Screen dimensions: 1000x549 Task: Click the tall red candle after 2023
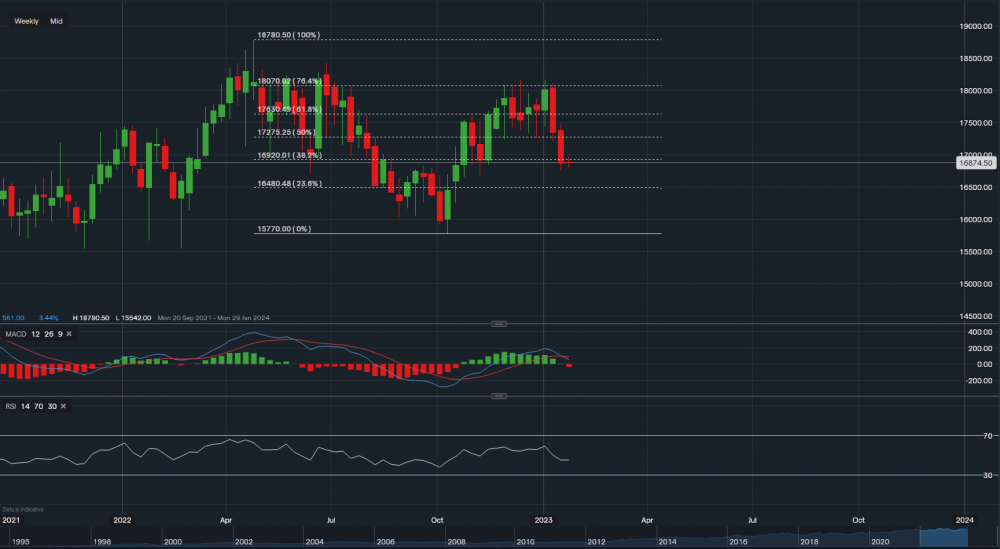click(553, 109)
